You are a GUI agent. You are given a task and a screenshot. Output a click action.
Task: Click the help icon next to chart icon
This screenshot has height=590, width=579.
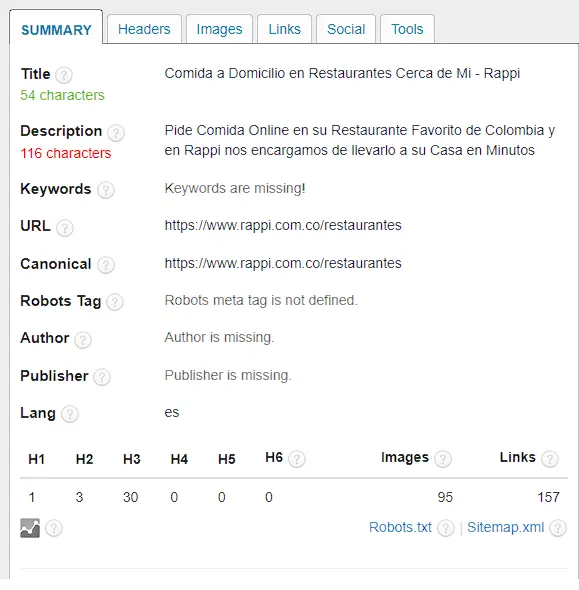(x=54, y=528)
